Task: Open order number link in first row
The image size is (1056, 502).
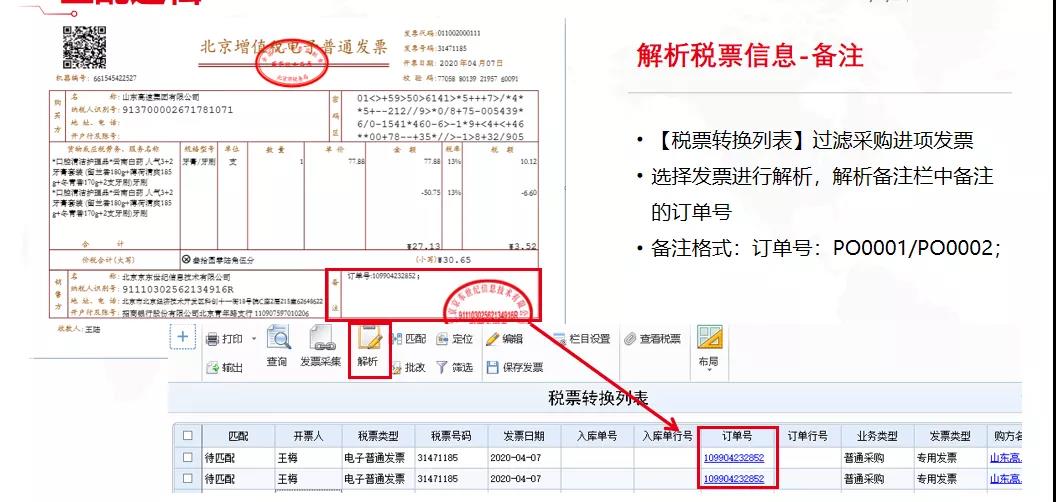Action: [734, 458]
